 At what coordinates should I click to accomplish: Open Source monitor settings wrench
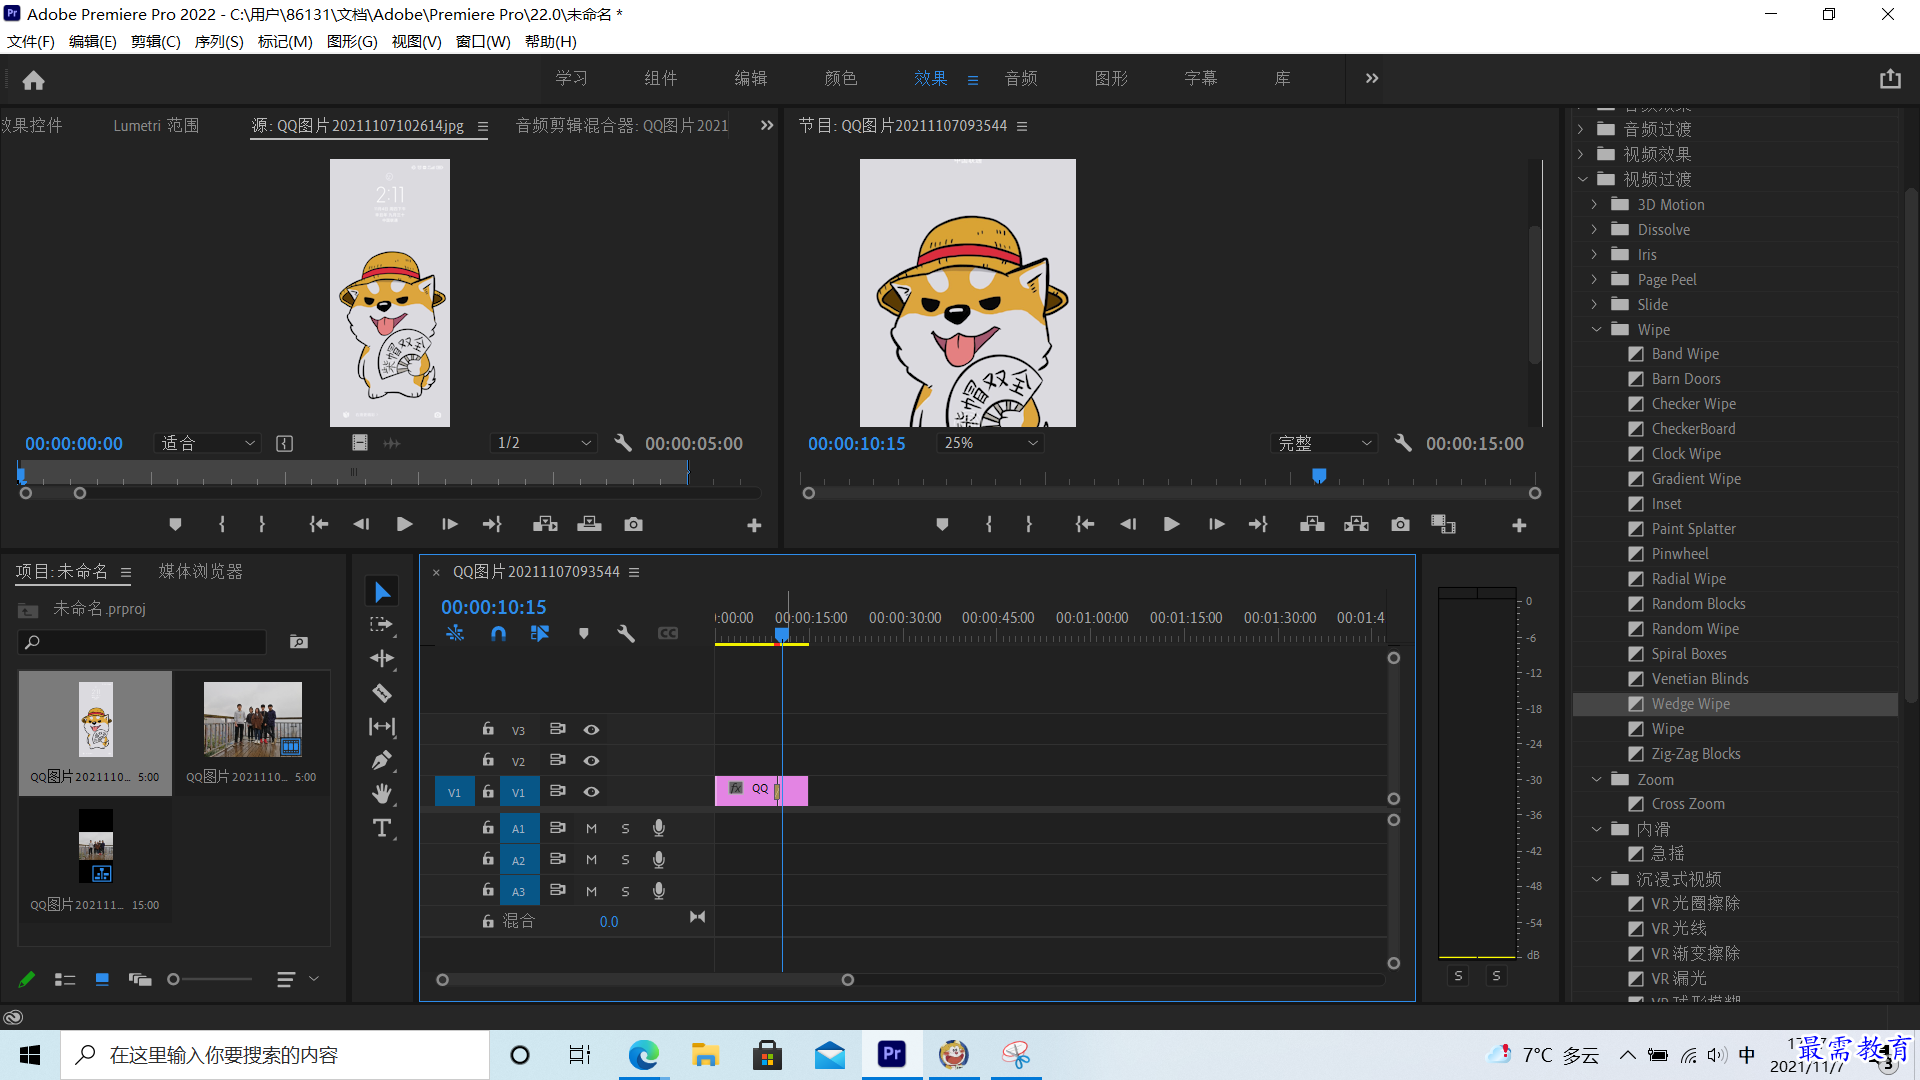click(623, 443)
